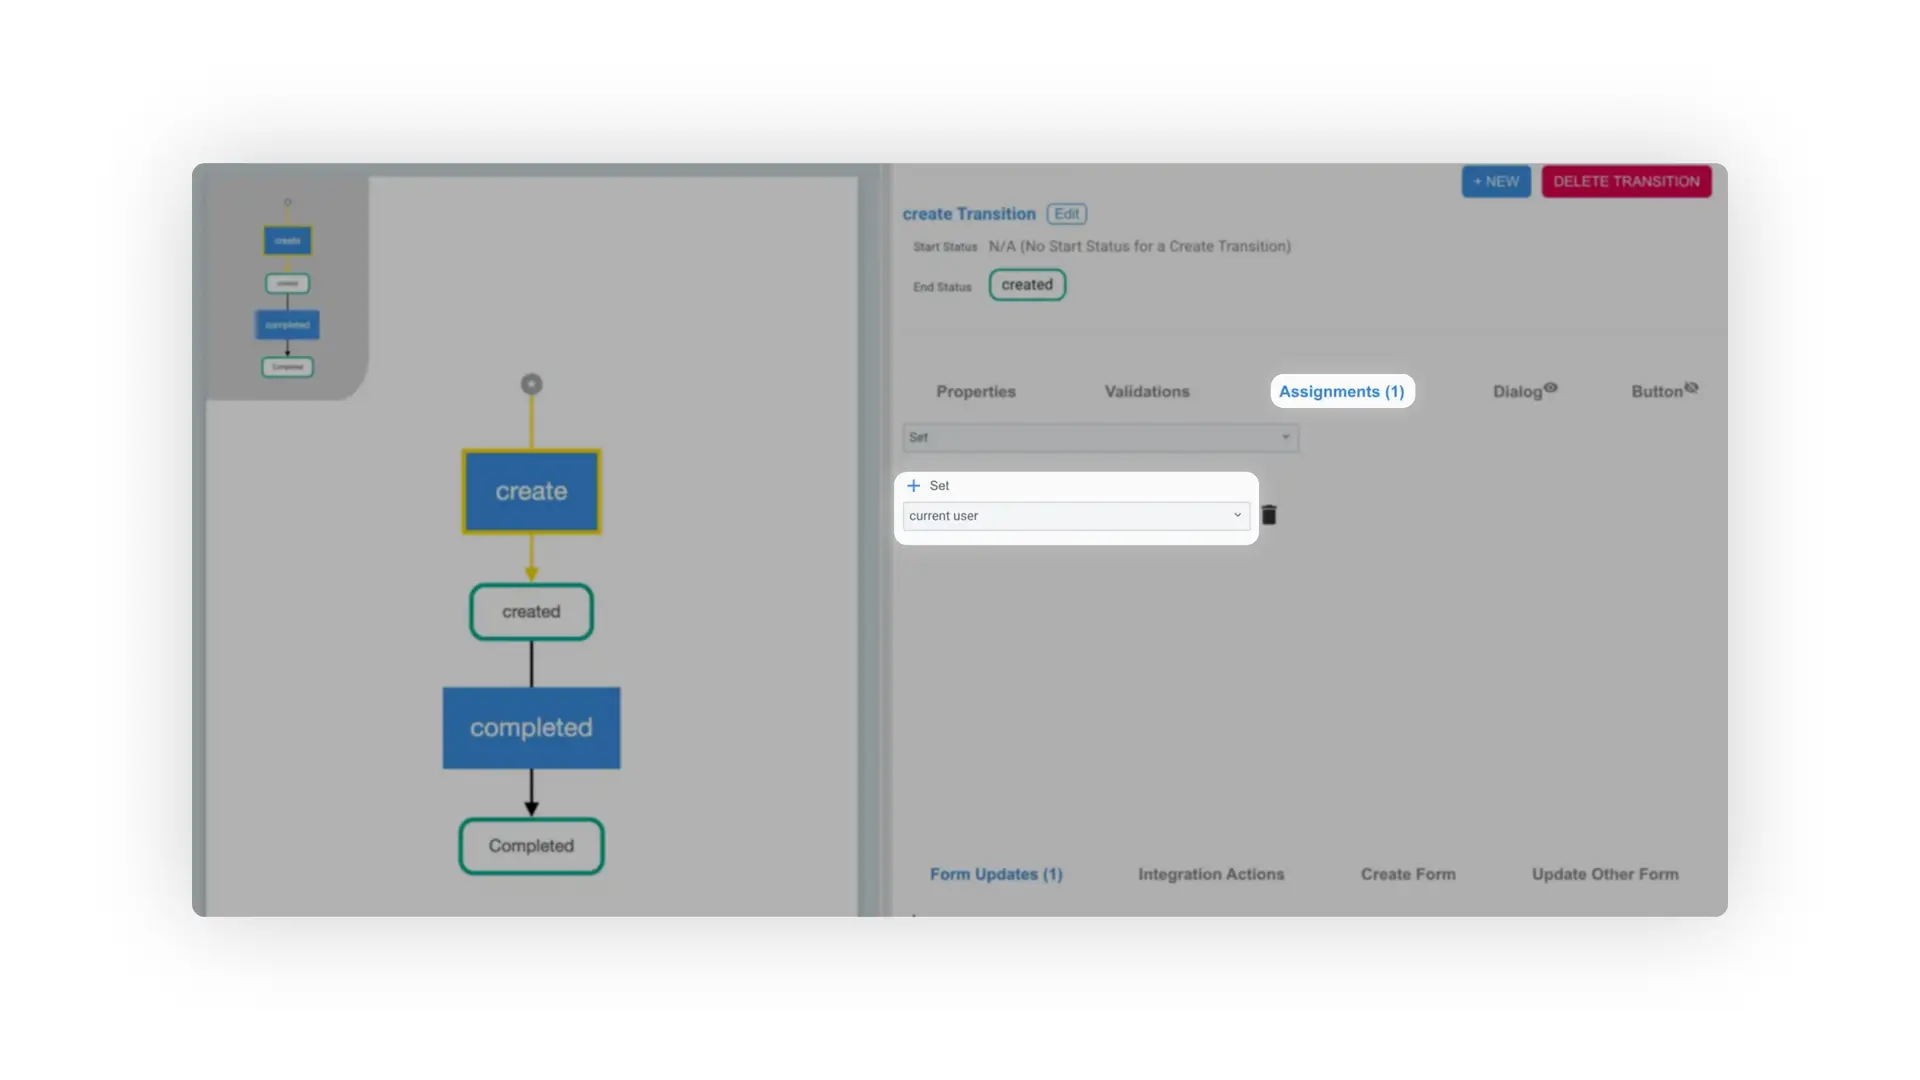1920x1080 pixels.
Task: Open the current user dropdown
Action: click(1075, 516)
